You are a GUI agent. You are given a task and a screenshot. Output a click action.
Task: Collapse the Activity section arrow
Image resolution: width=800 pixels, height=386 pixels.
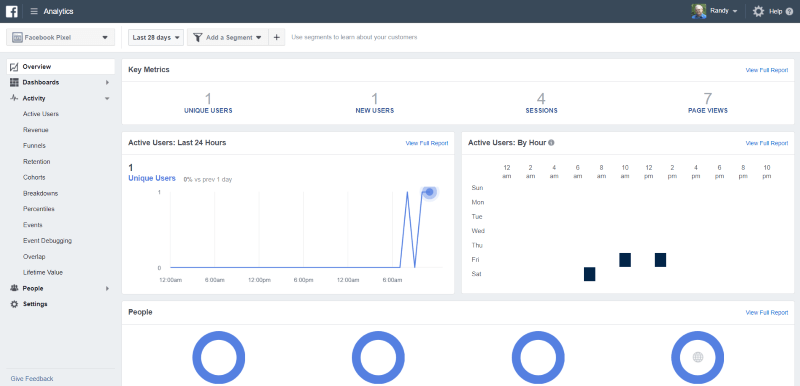tap(107, 98)
